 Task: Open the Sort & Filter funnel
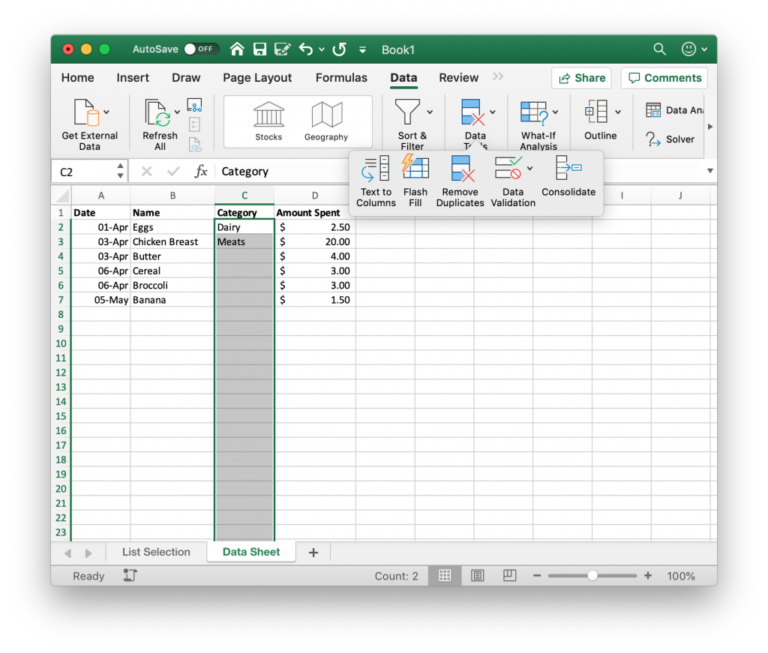[408, 112]
